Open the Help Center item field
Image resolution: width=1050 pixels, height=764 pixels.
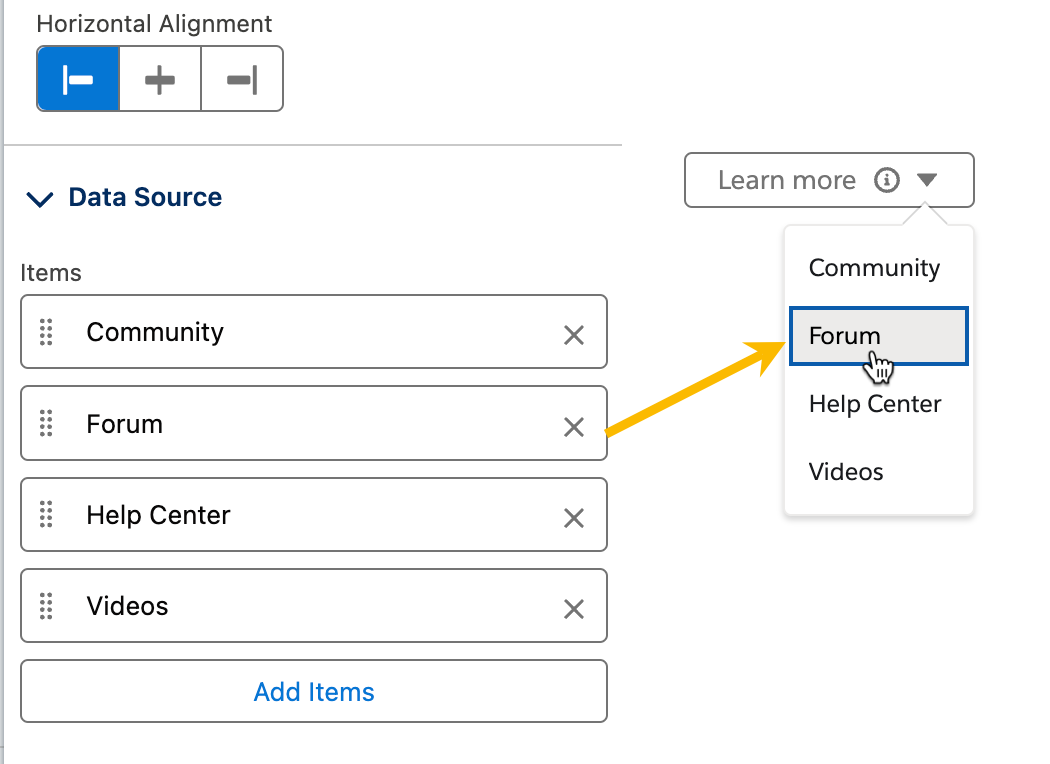click(300, 515)
